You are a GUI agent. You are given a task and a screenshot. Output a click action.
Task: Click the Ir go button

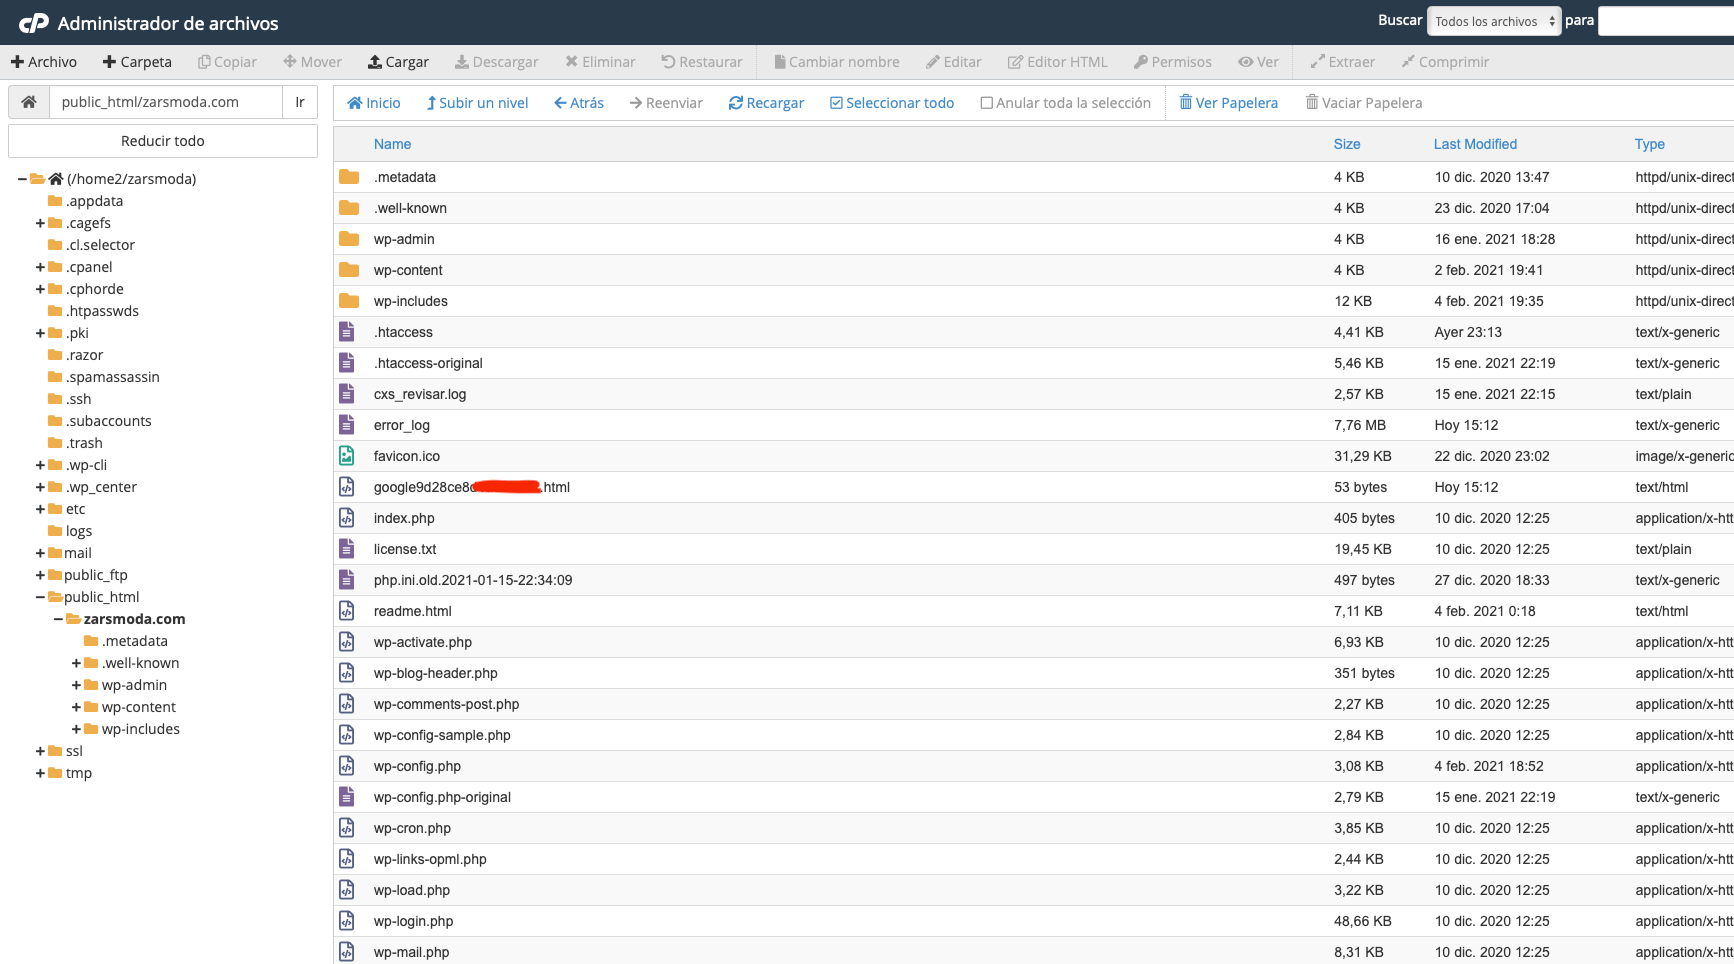coord(300,102)
